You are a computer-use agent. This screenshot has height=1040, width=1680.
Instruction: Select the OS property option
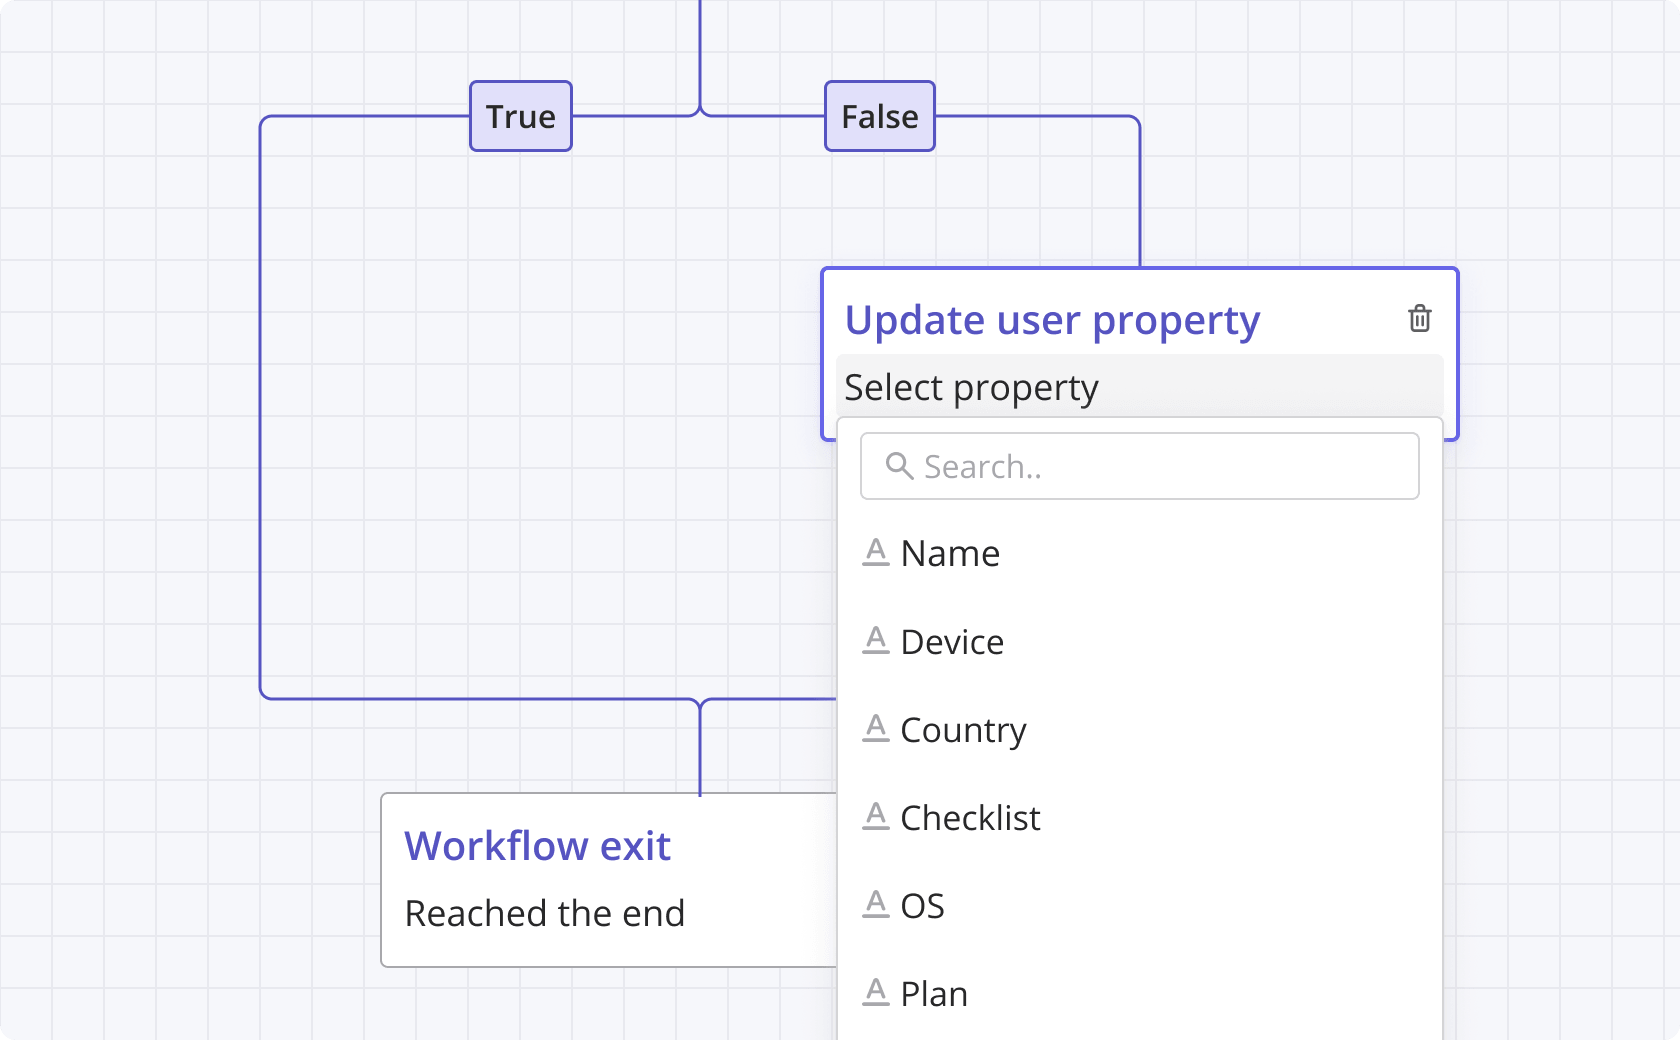coord(922,906)
